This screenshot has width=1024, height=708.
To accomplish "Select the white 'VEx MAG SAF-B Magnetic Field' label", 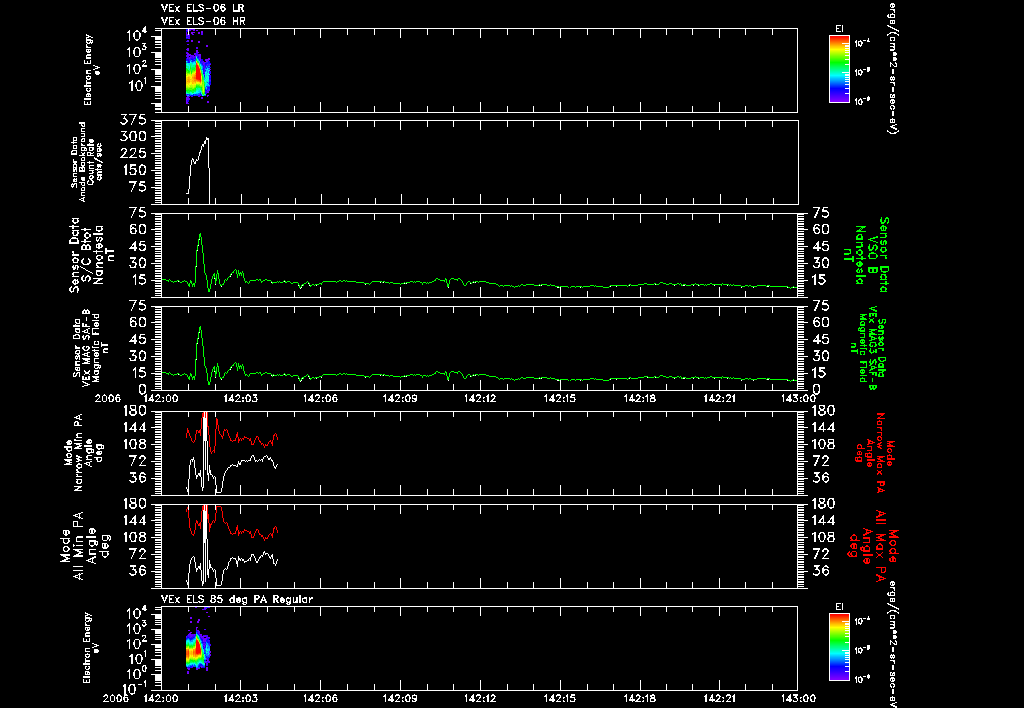I will 91,349.
